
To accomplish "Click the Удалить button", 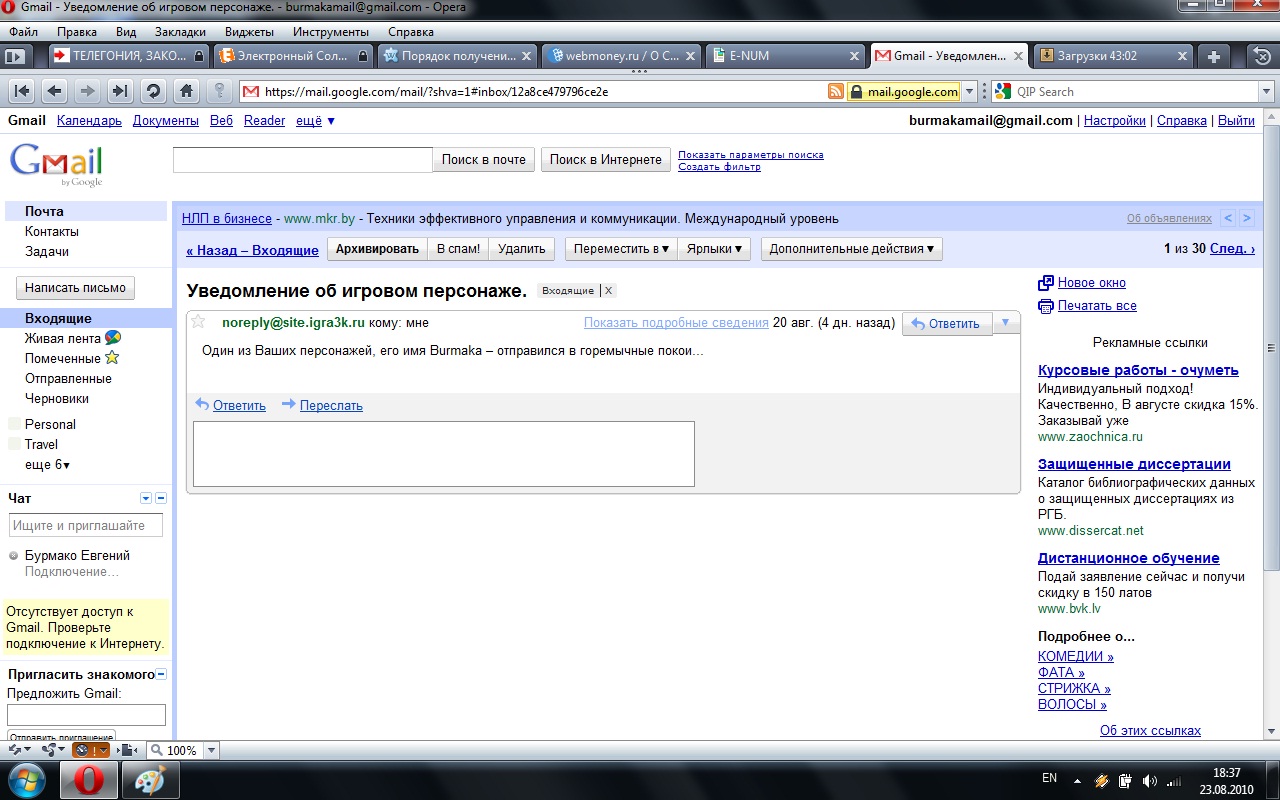I will click(521, 249).
